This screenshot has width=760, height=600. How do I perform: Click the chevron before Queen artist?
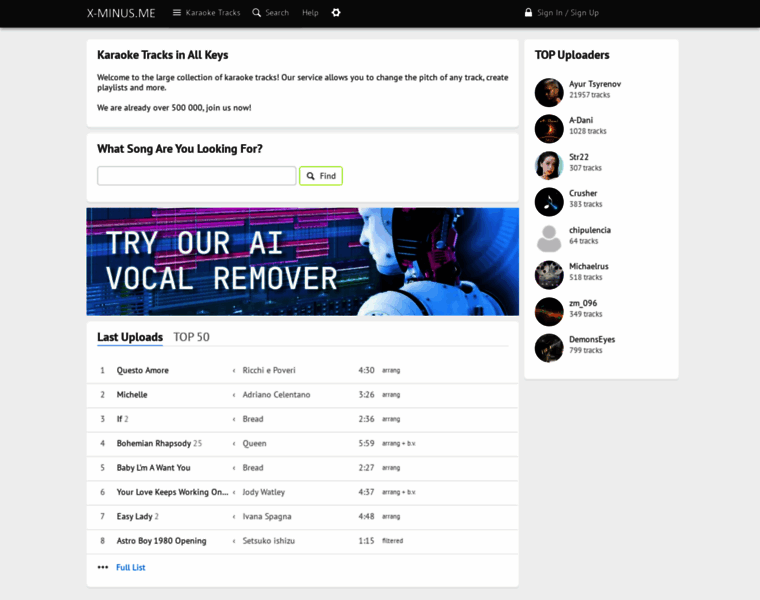[x=234, y=444]
